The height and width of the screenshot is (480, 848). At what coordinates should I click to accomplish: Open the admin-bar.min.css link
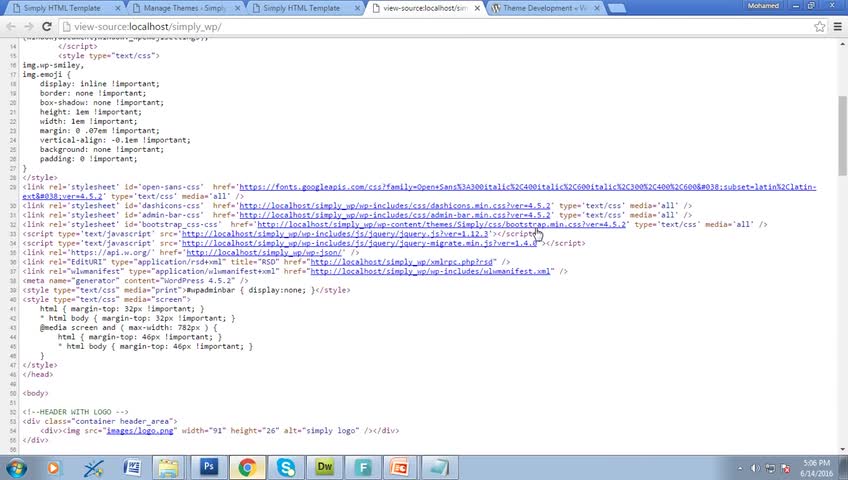395,215
